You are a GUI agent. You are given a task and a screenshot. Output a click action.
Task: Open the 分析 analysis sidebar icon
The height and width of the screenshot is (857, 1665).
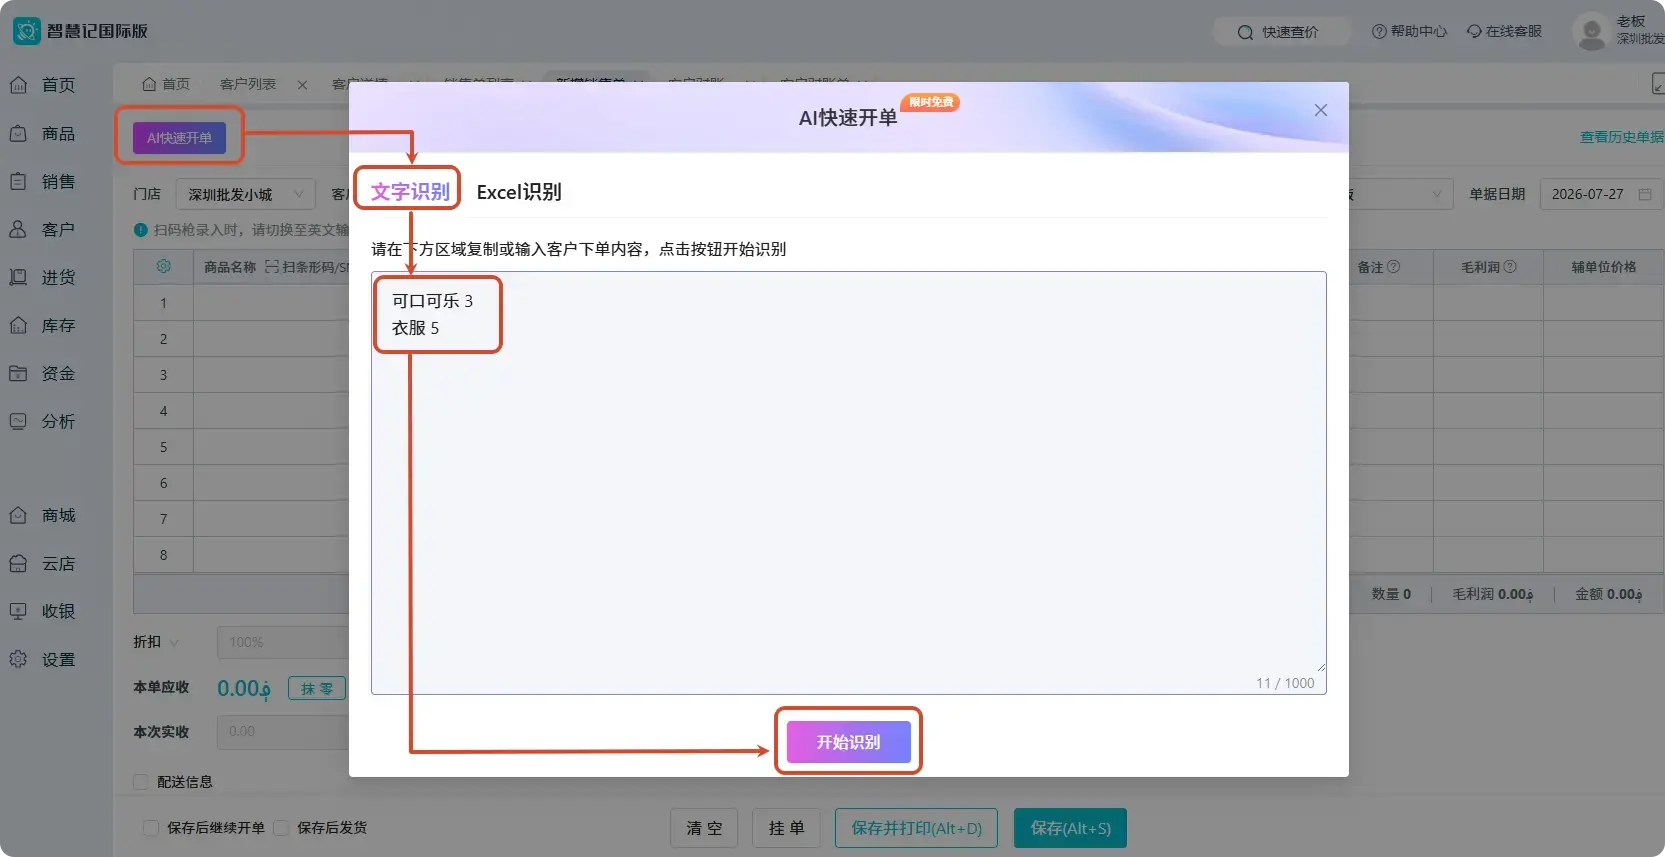18,421
